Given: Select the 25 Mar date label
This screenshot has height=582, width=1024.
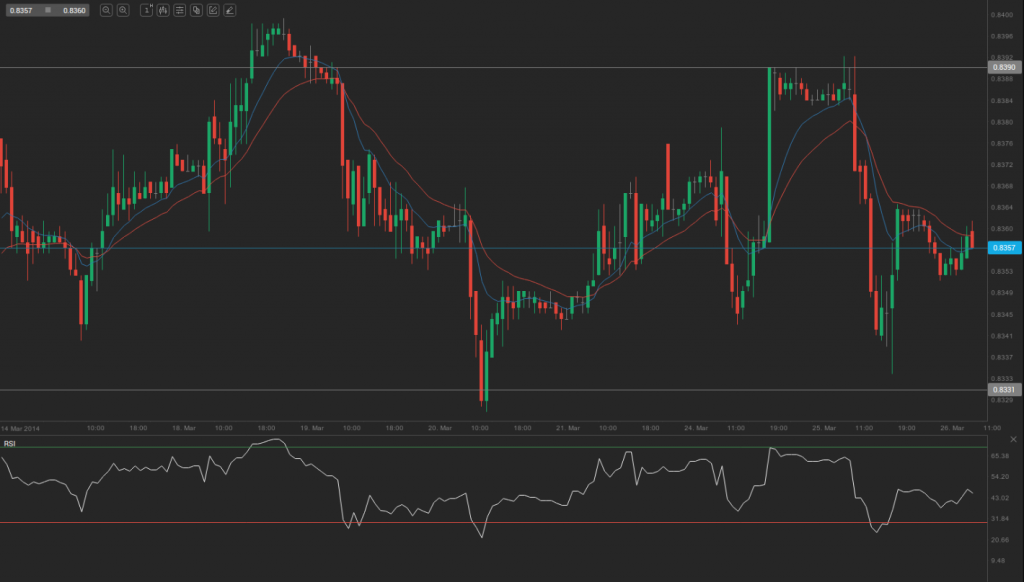Looking at the screenshot, I should [x=824, y=427].
